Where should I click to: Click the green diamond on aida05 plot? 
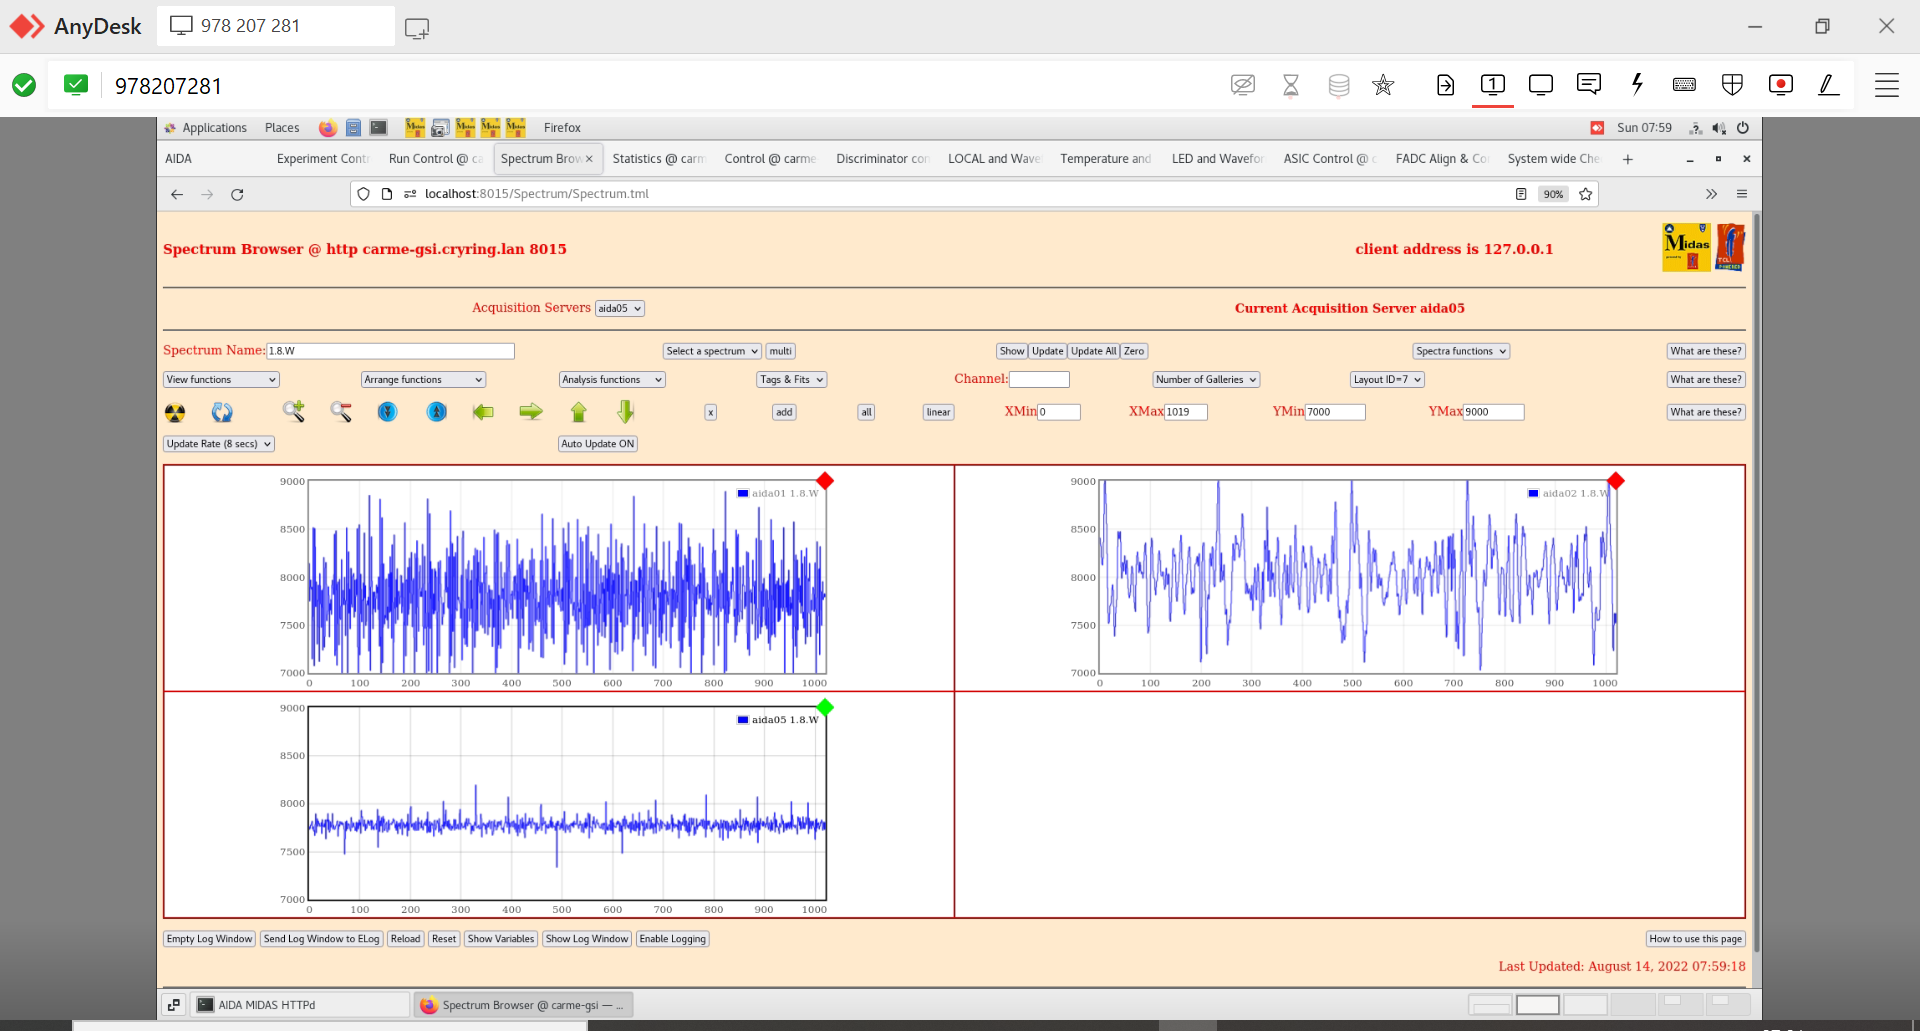coord(825,708)
